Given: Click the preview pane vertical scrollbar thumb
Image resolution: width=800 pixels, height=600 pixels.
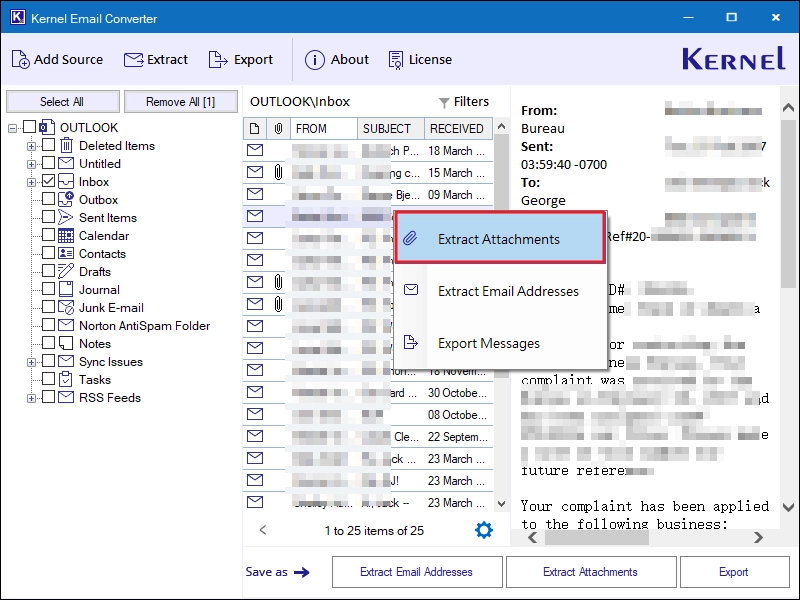Looking at the screenshot, I should (x=788, y=204).
